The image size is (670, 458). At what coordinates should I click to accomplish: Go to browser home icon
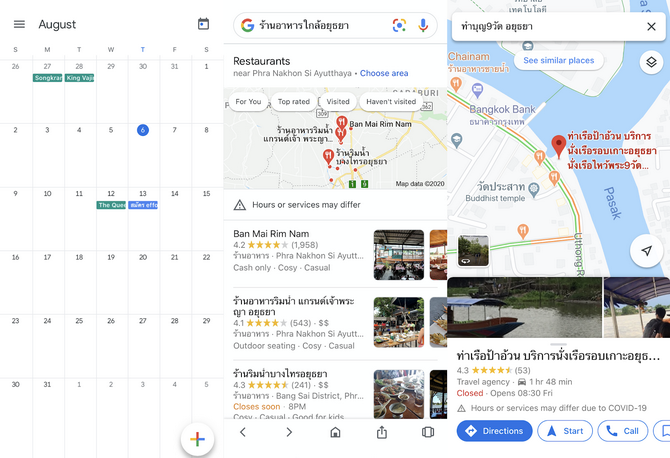pyautogui.click(x=335, y=432)
